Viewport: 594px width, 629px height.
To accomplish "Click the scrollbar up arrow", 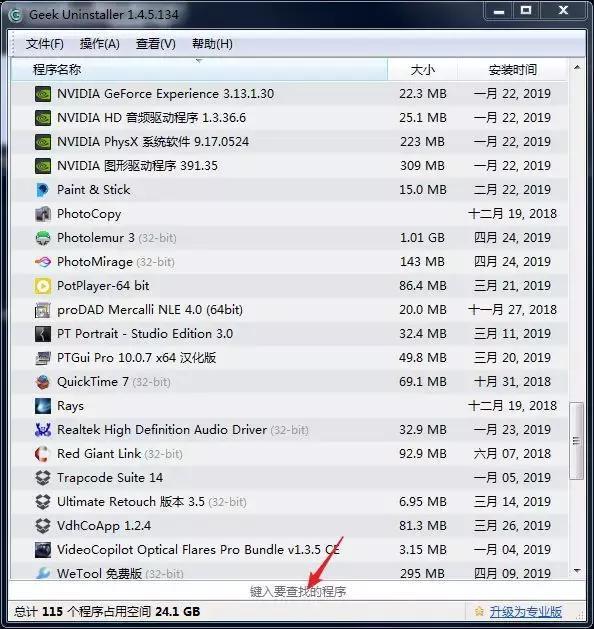I will 577,68.
